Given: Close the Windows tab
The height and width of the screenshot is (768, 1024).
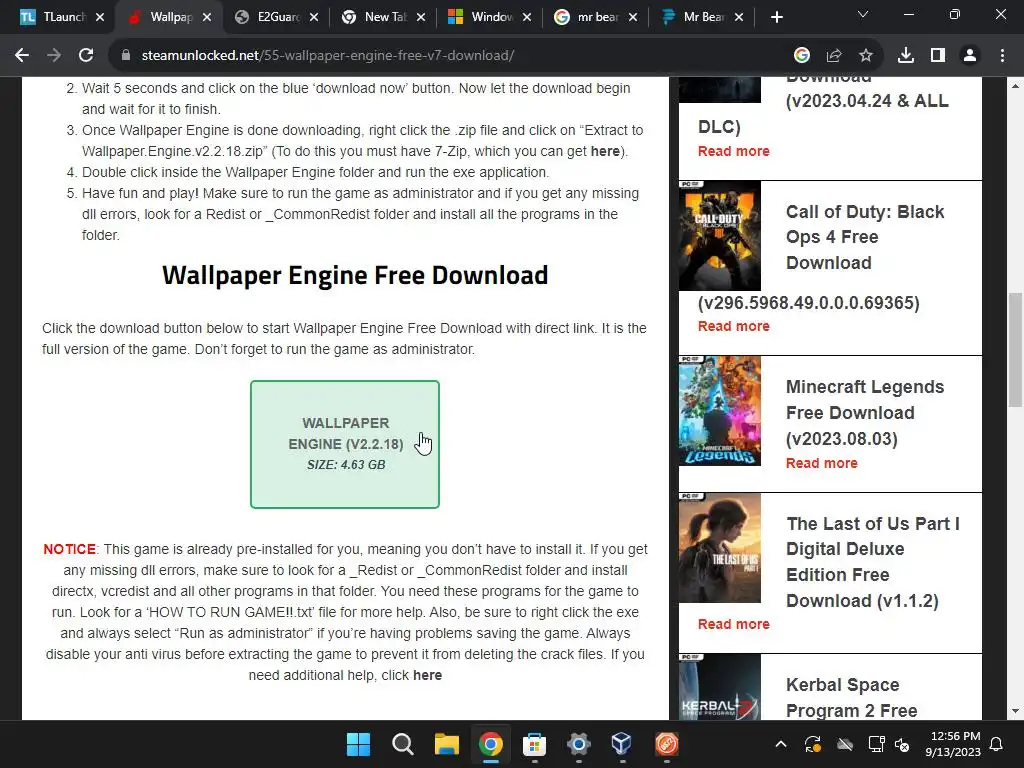Looking at the screenshot, I should tap(527, 18).
